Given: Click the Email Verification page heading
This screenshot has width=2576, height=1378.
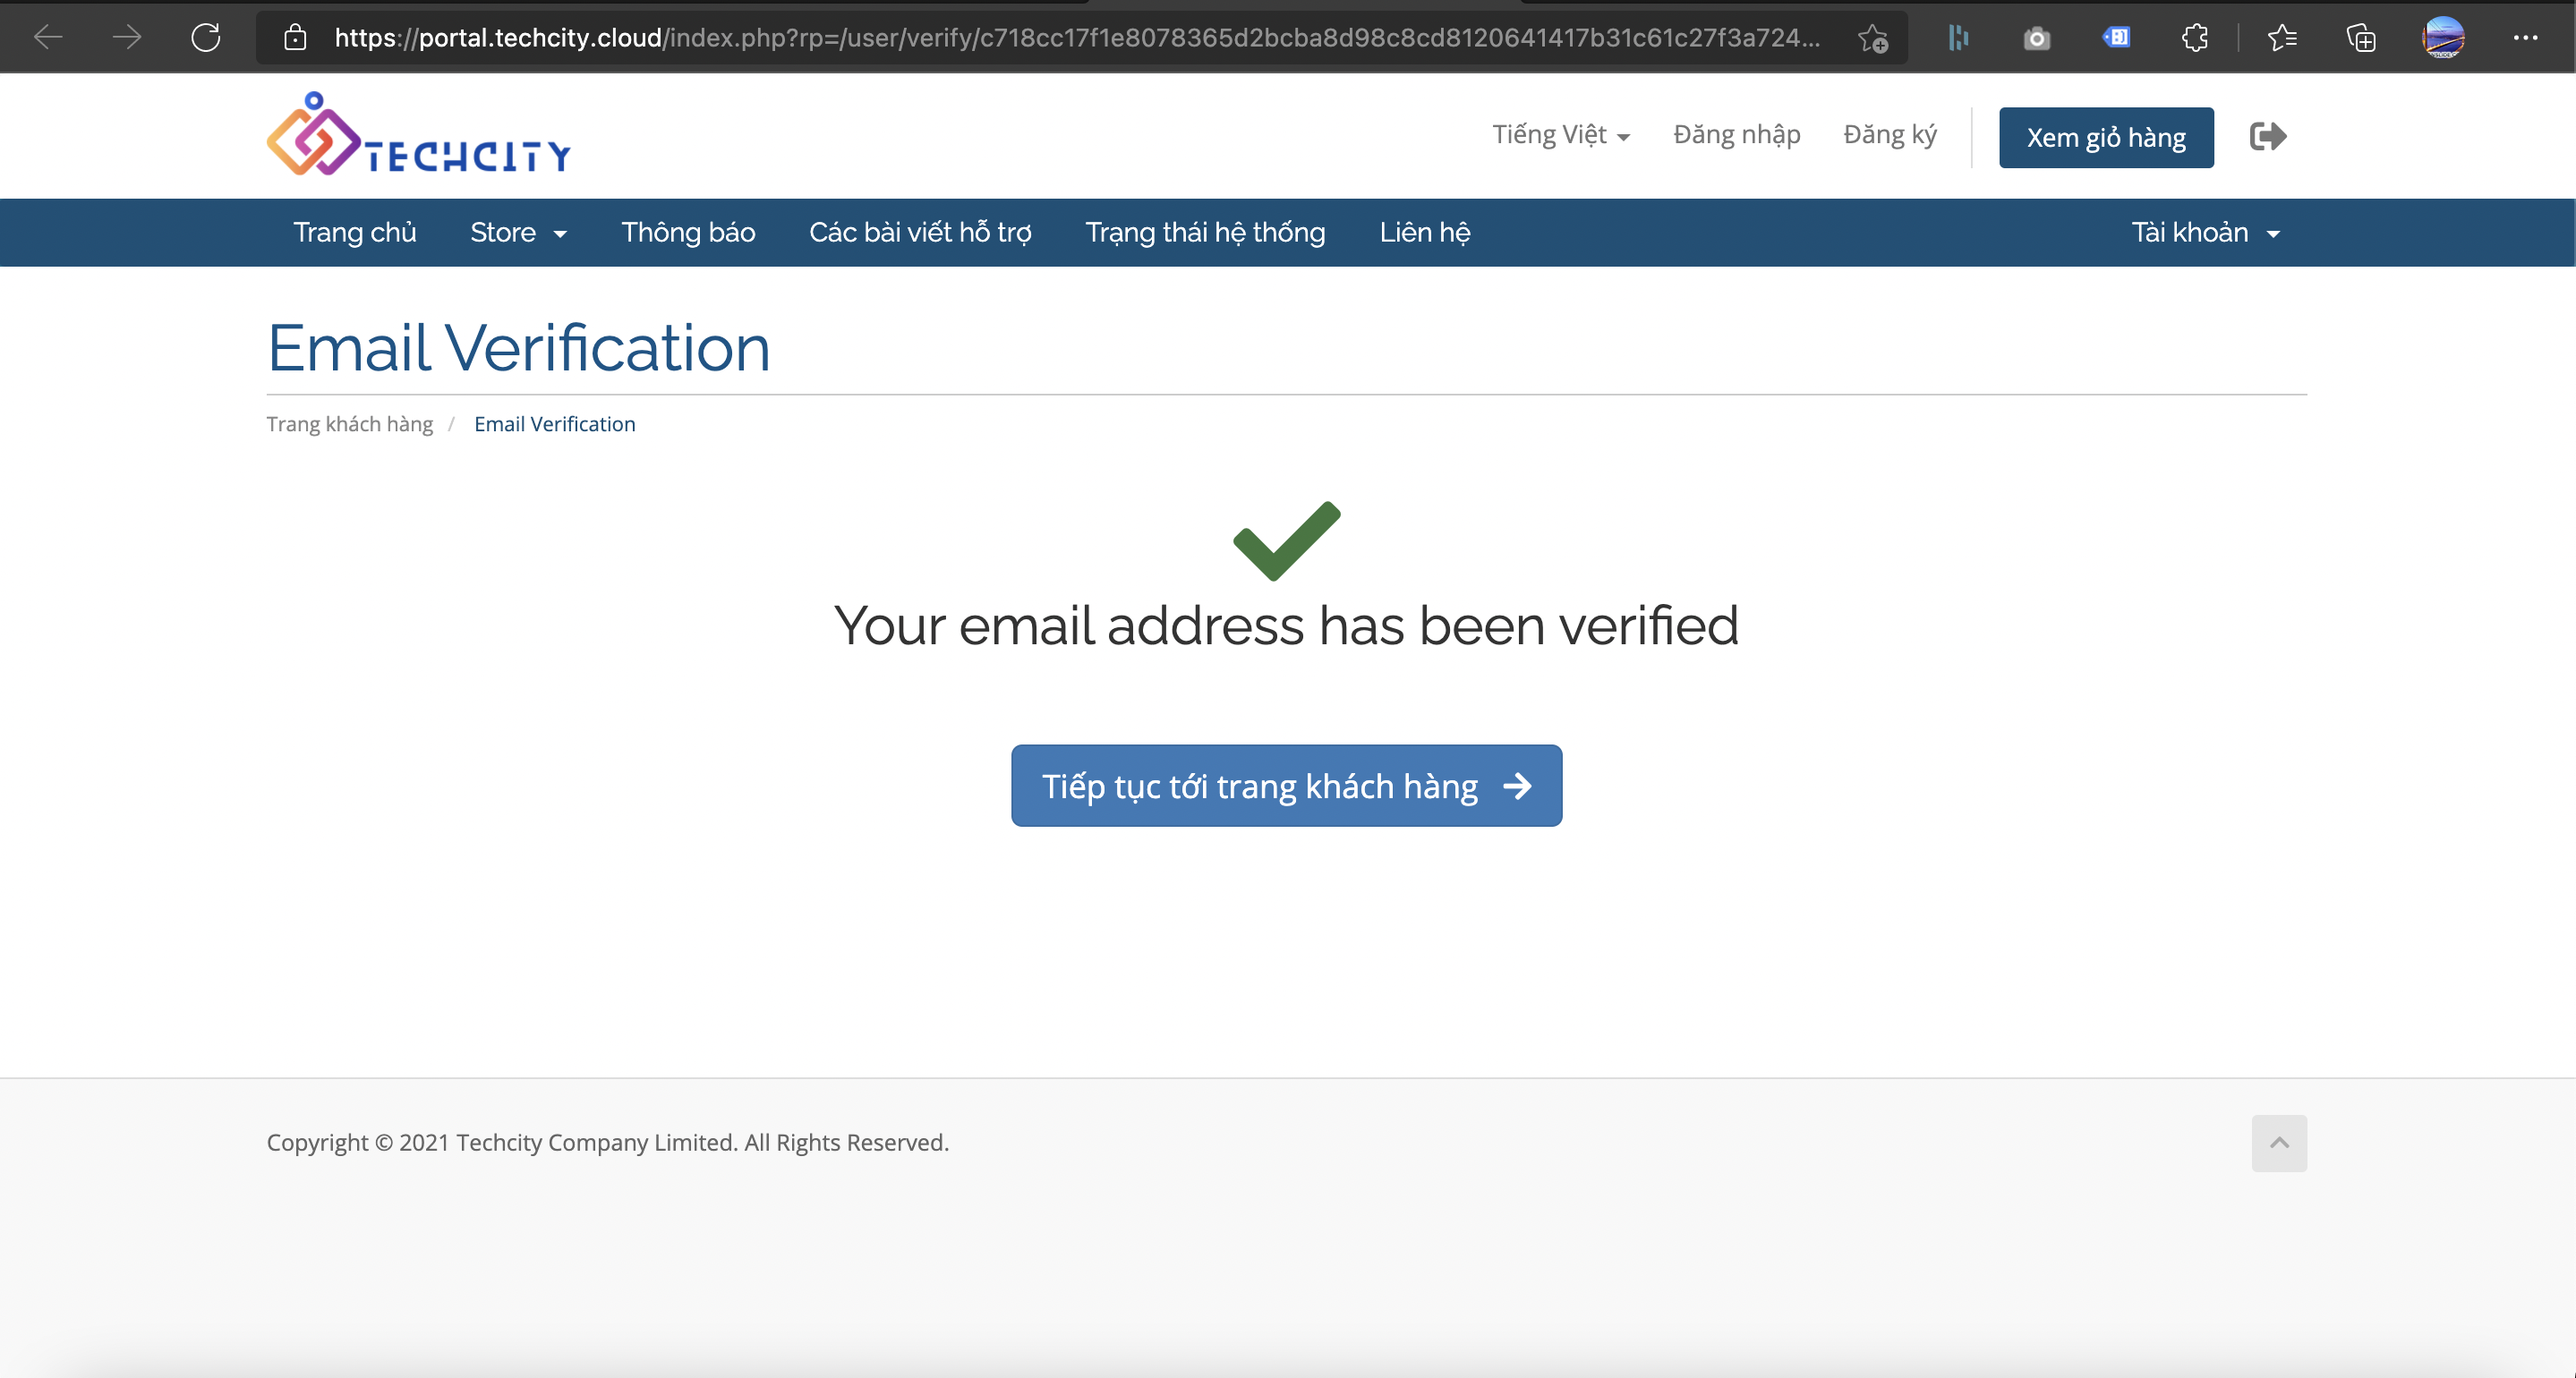Looking at the screenshot, I should tap(518, 348).
